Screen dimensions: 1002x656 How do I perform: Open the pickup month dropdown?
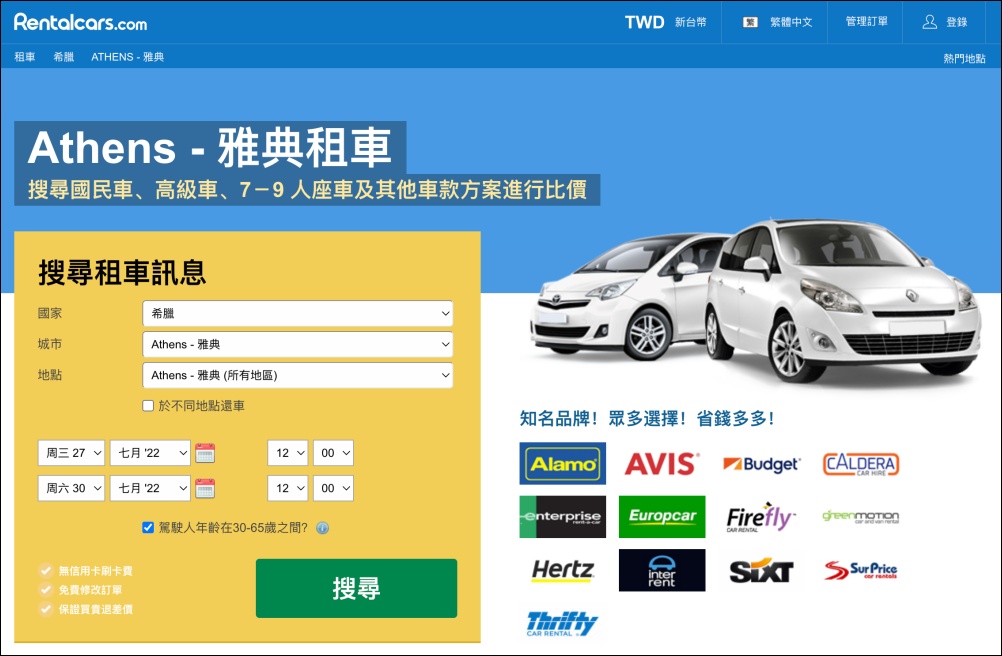[150, 453]
